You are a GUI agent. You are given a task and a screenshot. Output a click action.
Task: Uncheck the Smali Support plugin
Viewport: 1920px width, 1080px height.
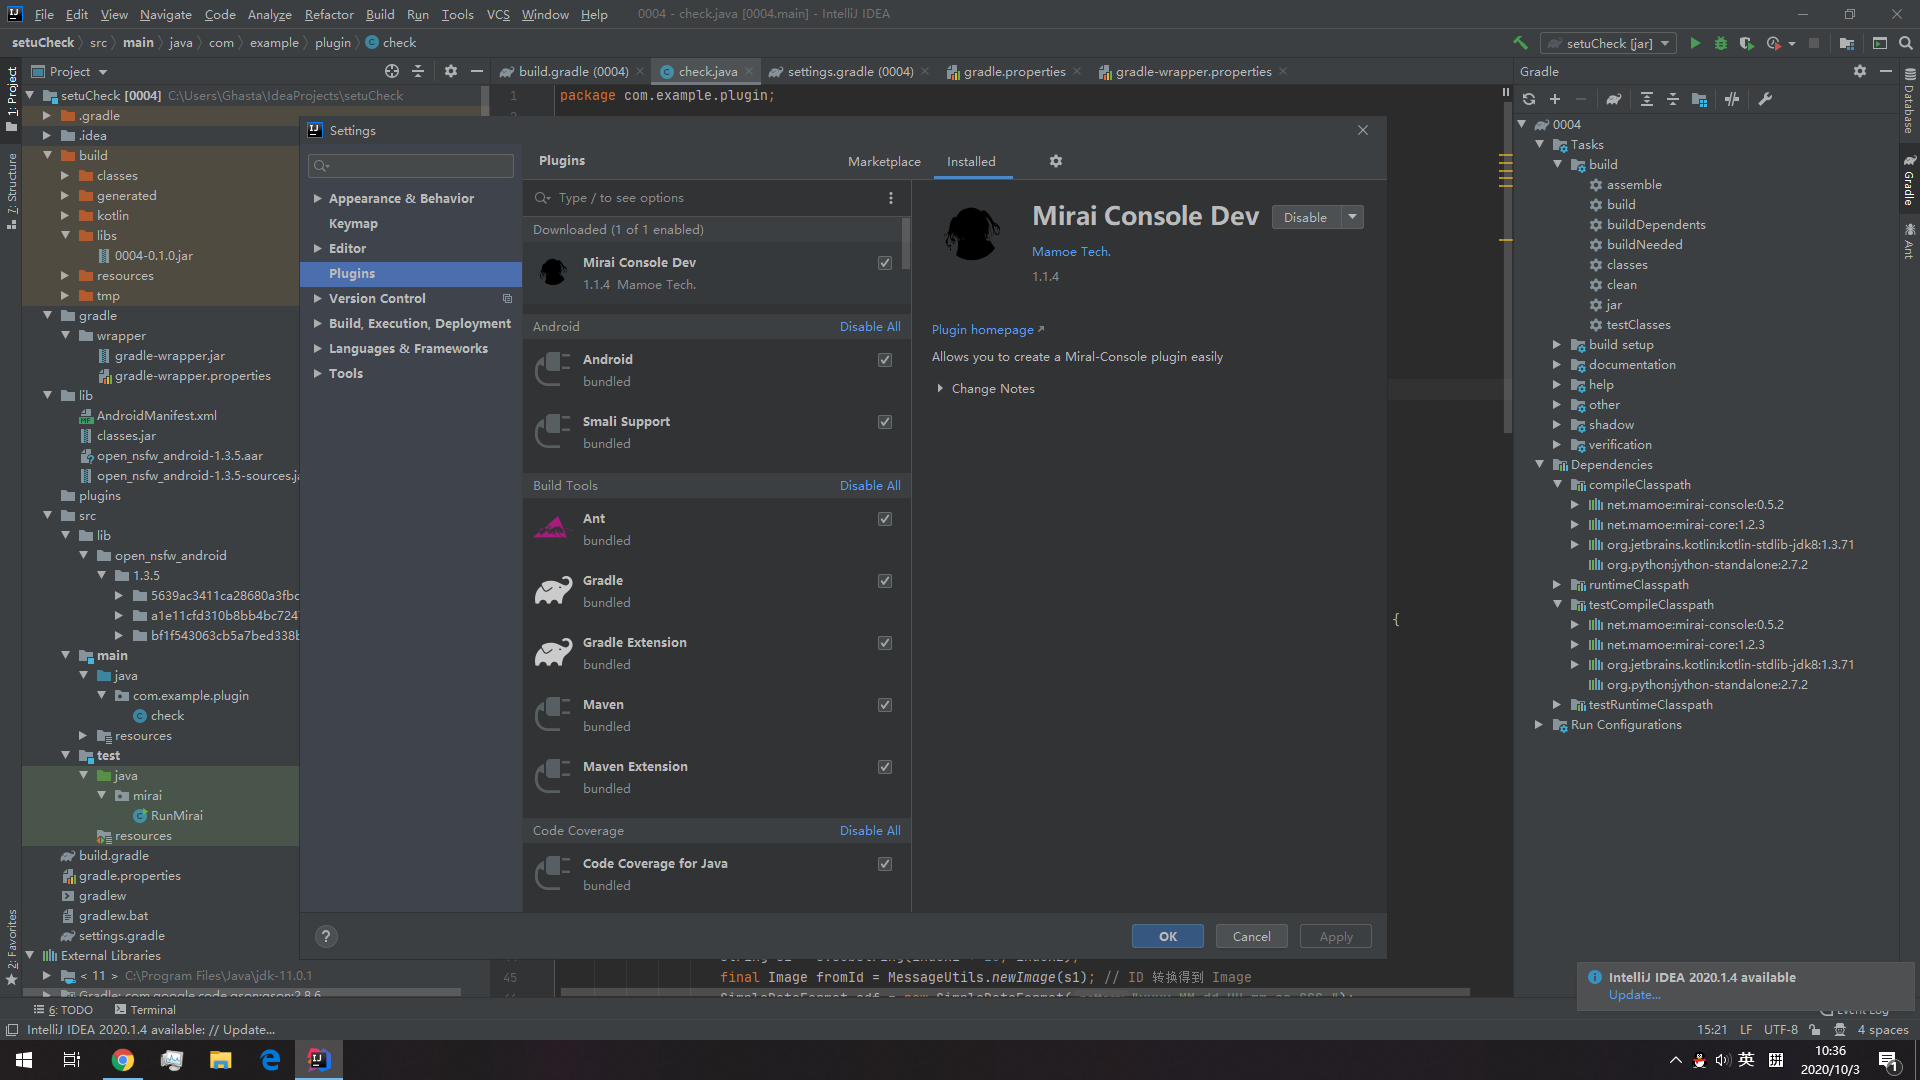click(x=885, y=422)
